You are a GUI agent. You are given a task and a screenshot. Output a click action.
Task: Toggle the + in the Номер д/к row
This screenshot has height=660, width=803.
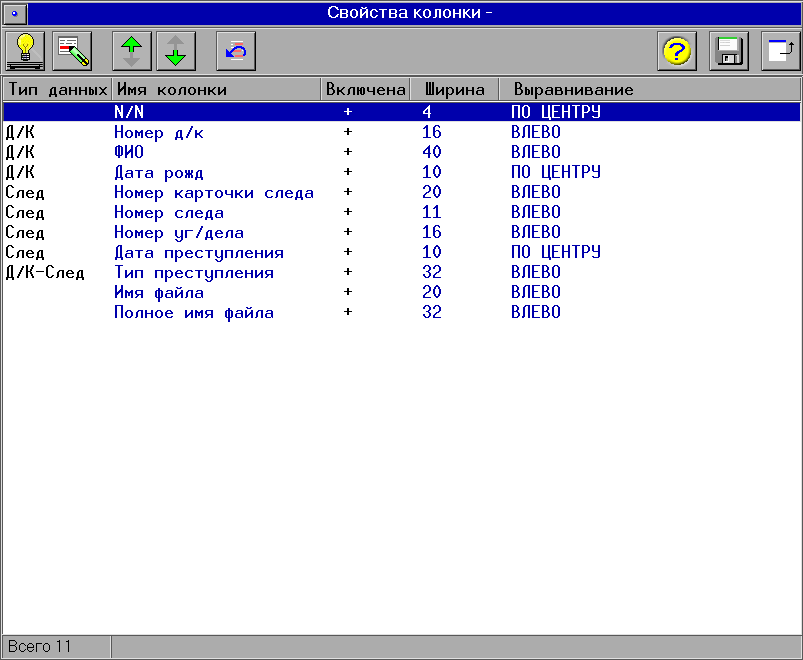pos(348,132)
